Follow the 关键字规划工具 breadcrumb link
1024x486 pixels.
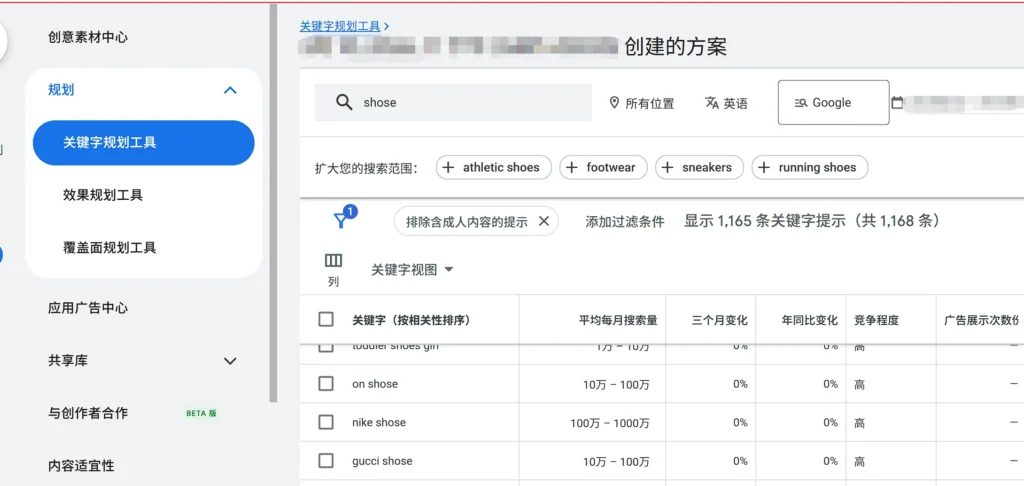point(340,26)
